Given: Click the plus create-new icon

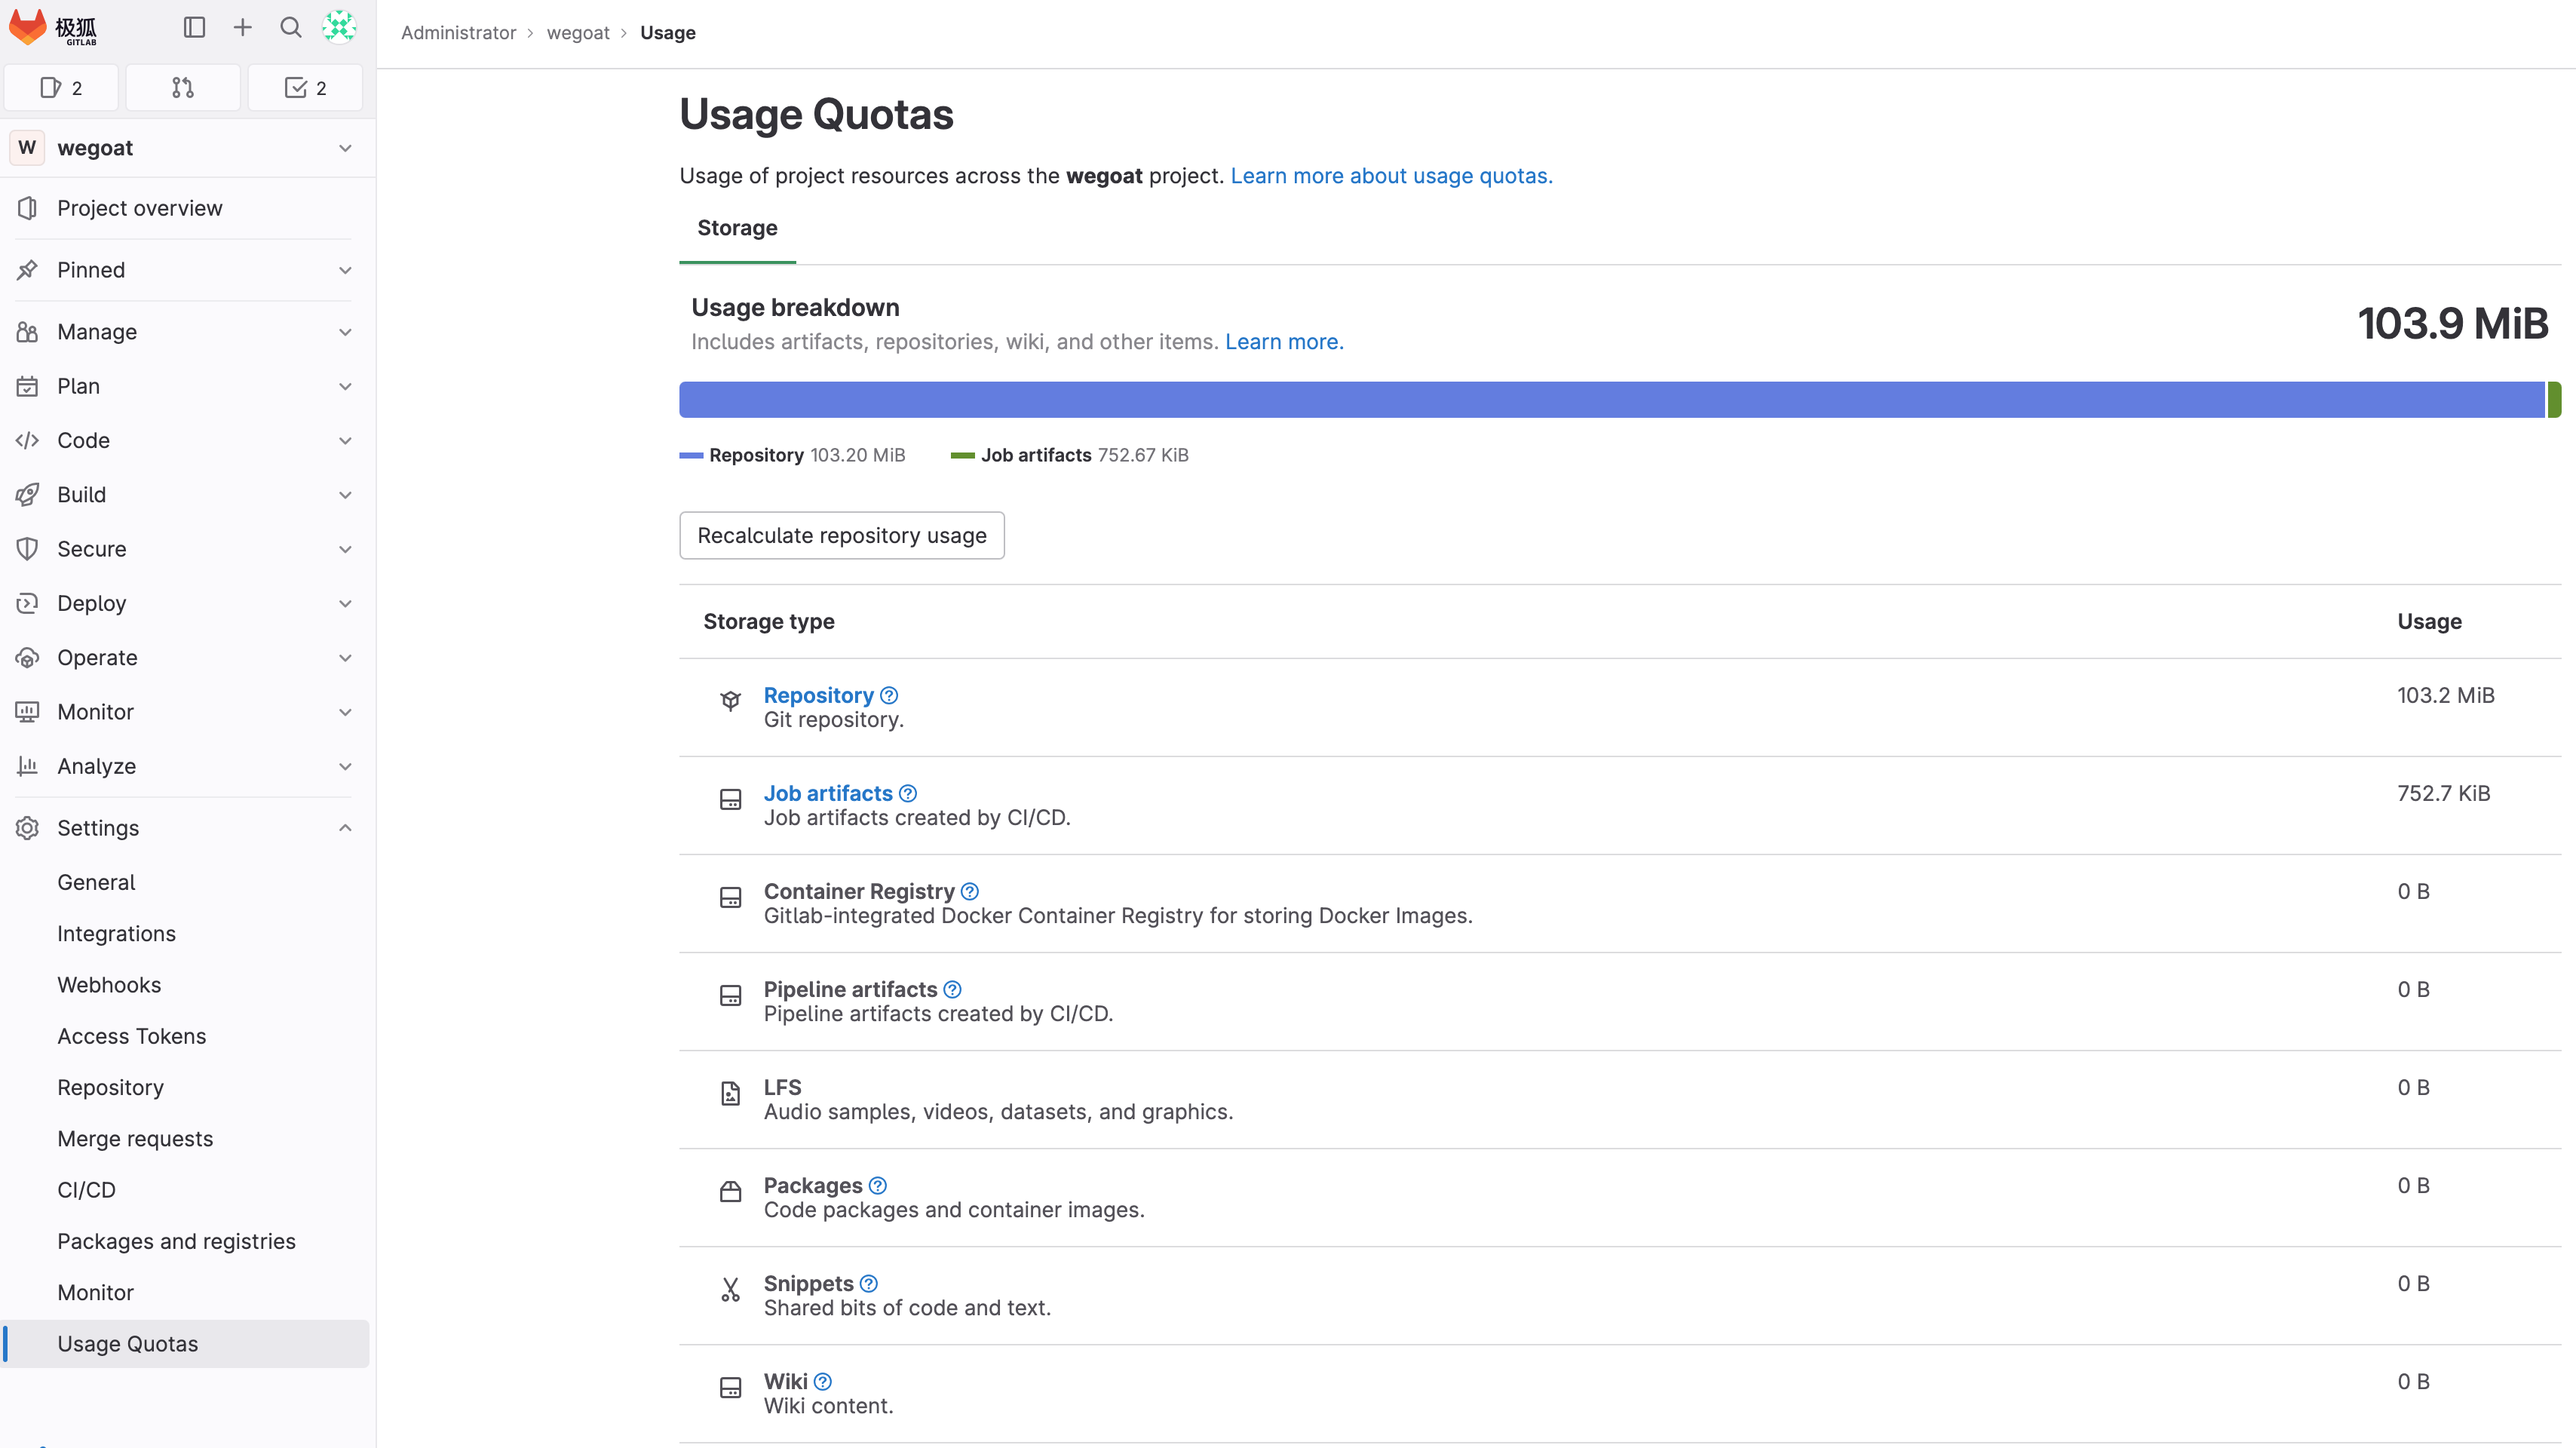Looking at the screenshot, I should point(242,27).
